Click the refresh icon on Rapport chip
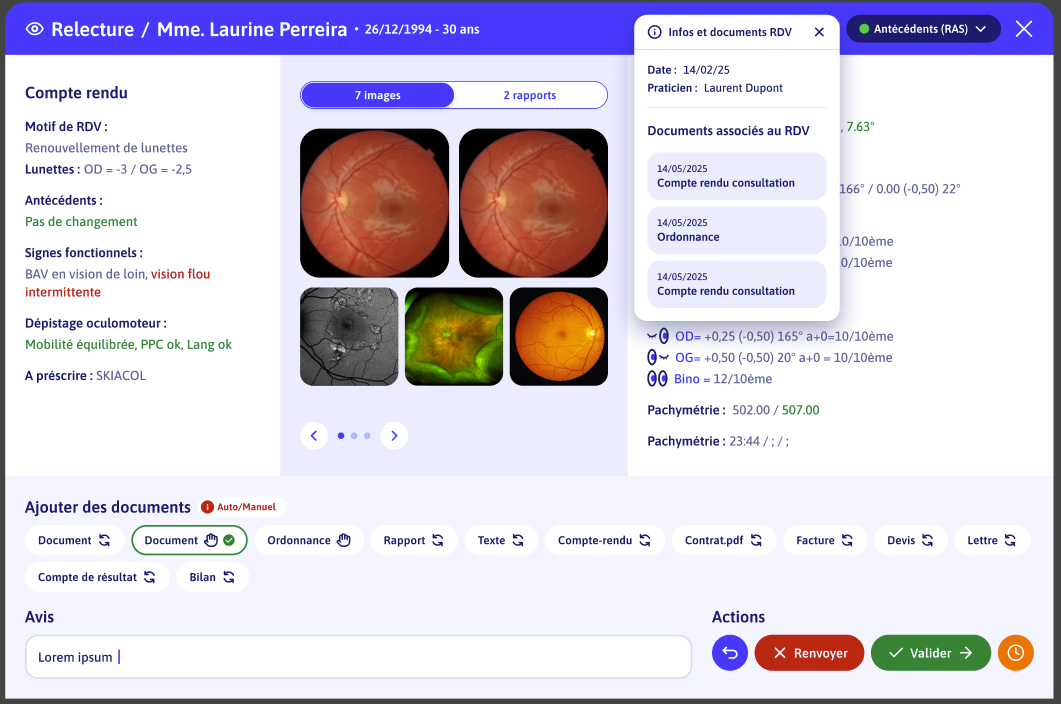The height and width of the screenshot is (704, 1061). point(436,540)
